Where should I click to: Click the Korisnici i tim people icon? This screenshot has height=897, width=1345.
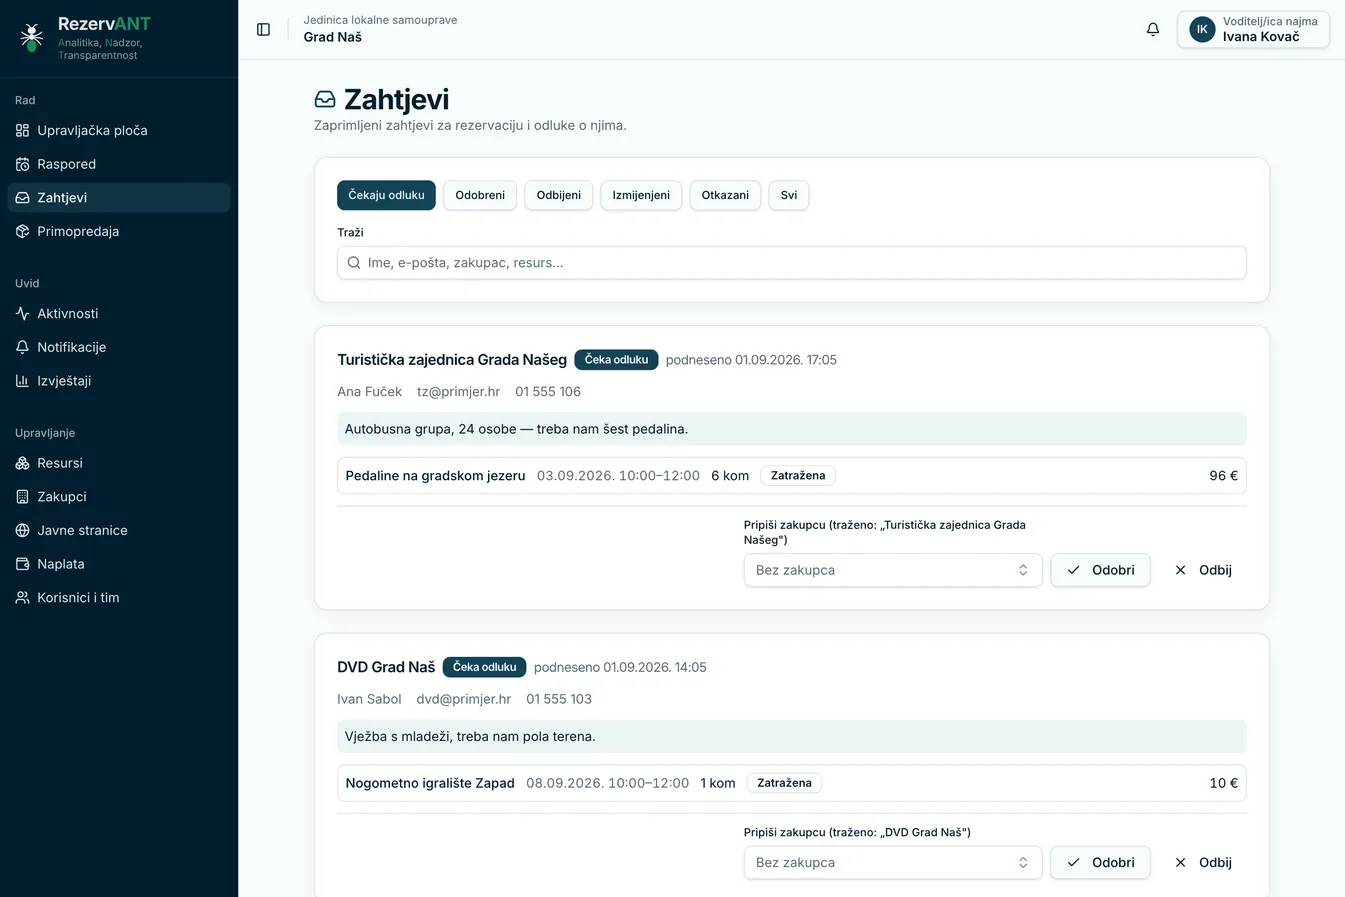pyautogui.click(x=22, y=598)
